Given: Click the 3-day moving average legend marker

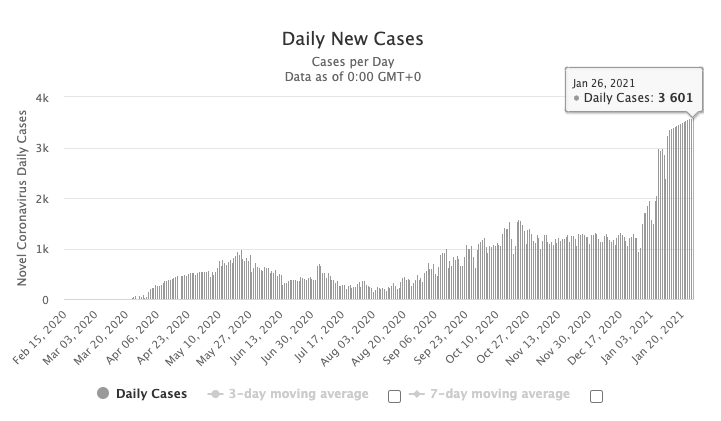Looking at the screenshot, I should (x=214, y=394).
